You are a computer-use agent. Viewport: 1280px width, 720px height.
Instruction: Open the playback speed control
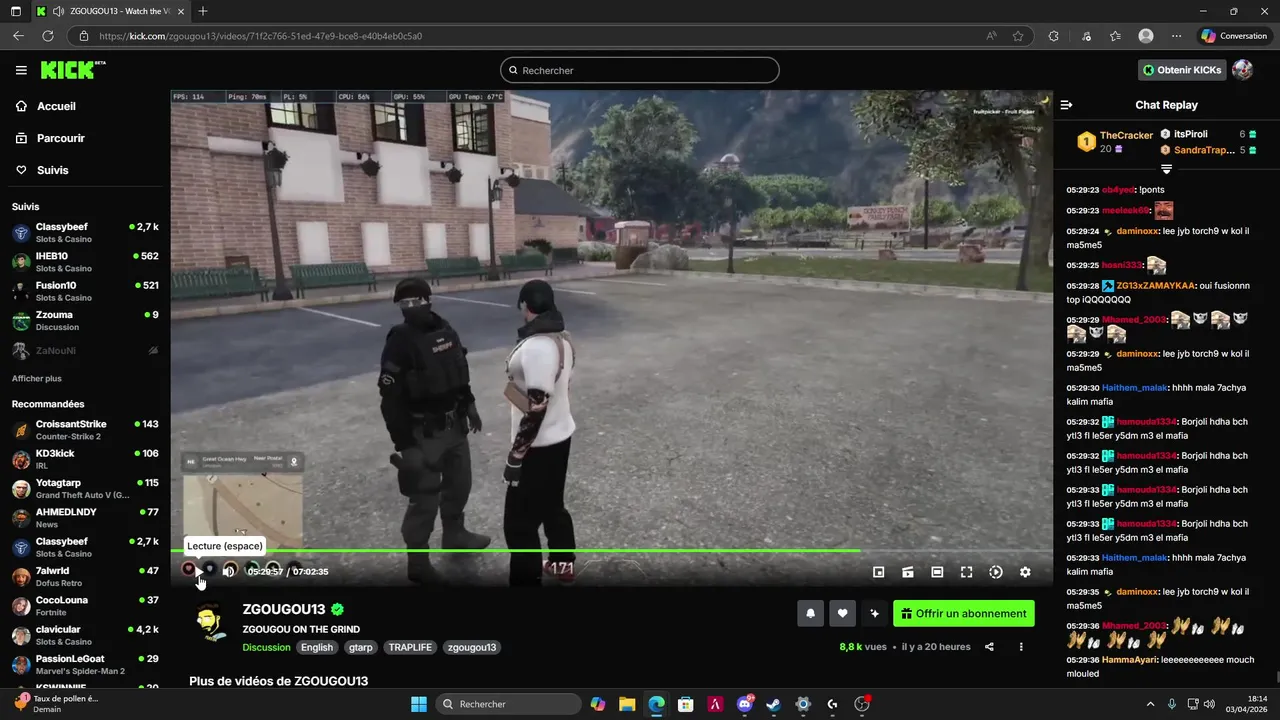click(996, 572)
